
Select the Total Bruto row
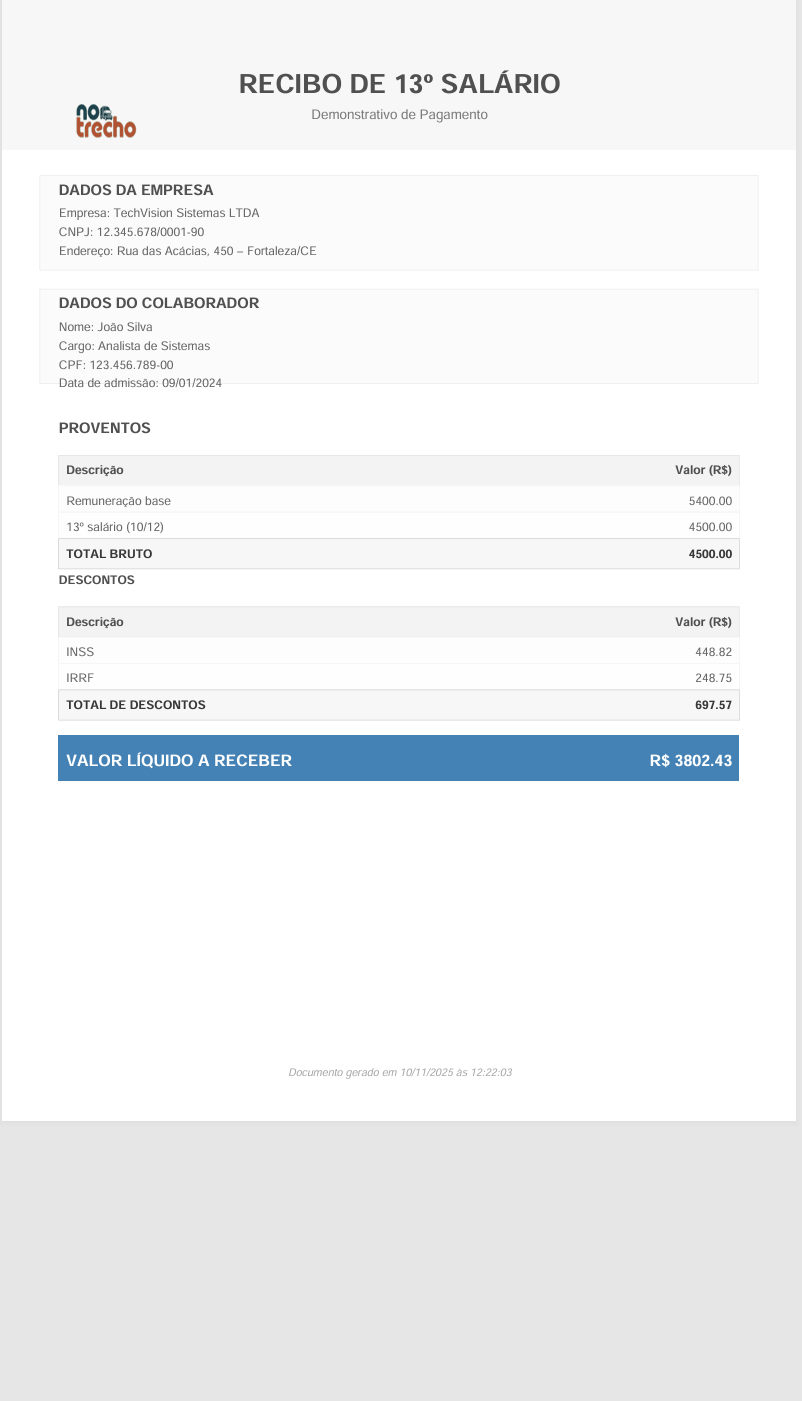[398, 554]
